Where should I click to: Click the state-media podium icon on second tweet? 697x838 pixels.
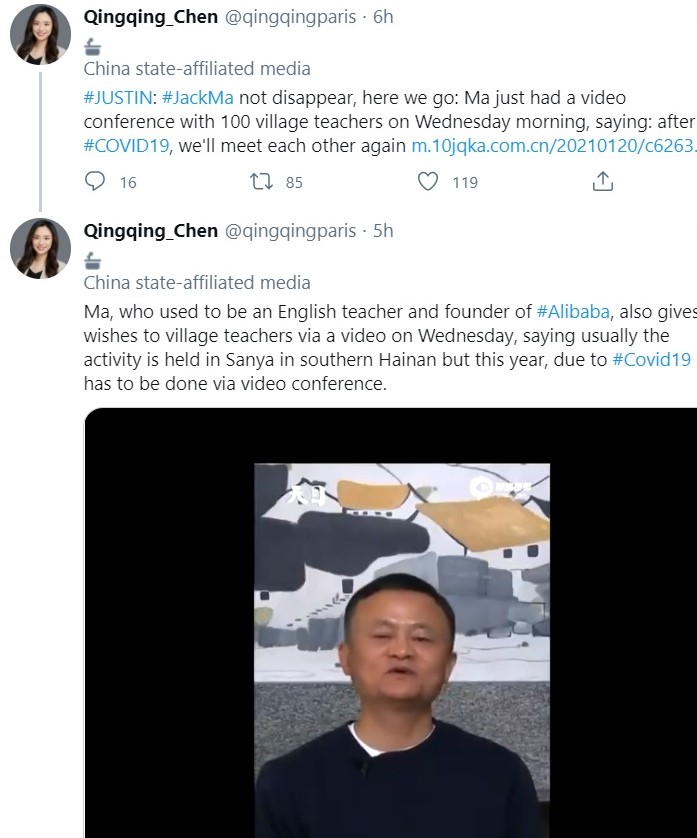93,261
